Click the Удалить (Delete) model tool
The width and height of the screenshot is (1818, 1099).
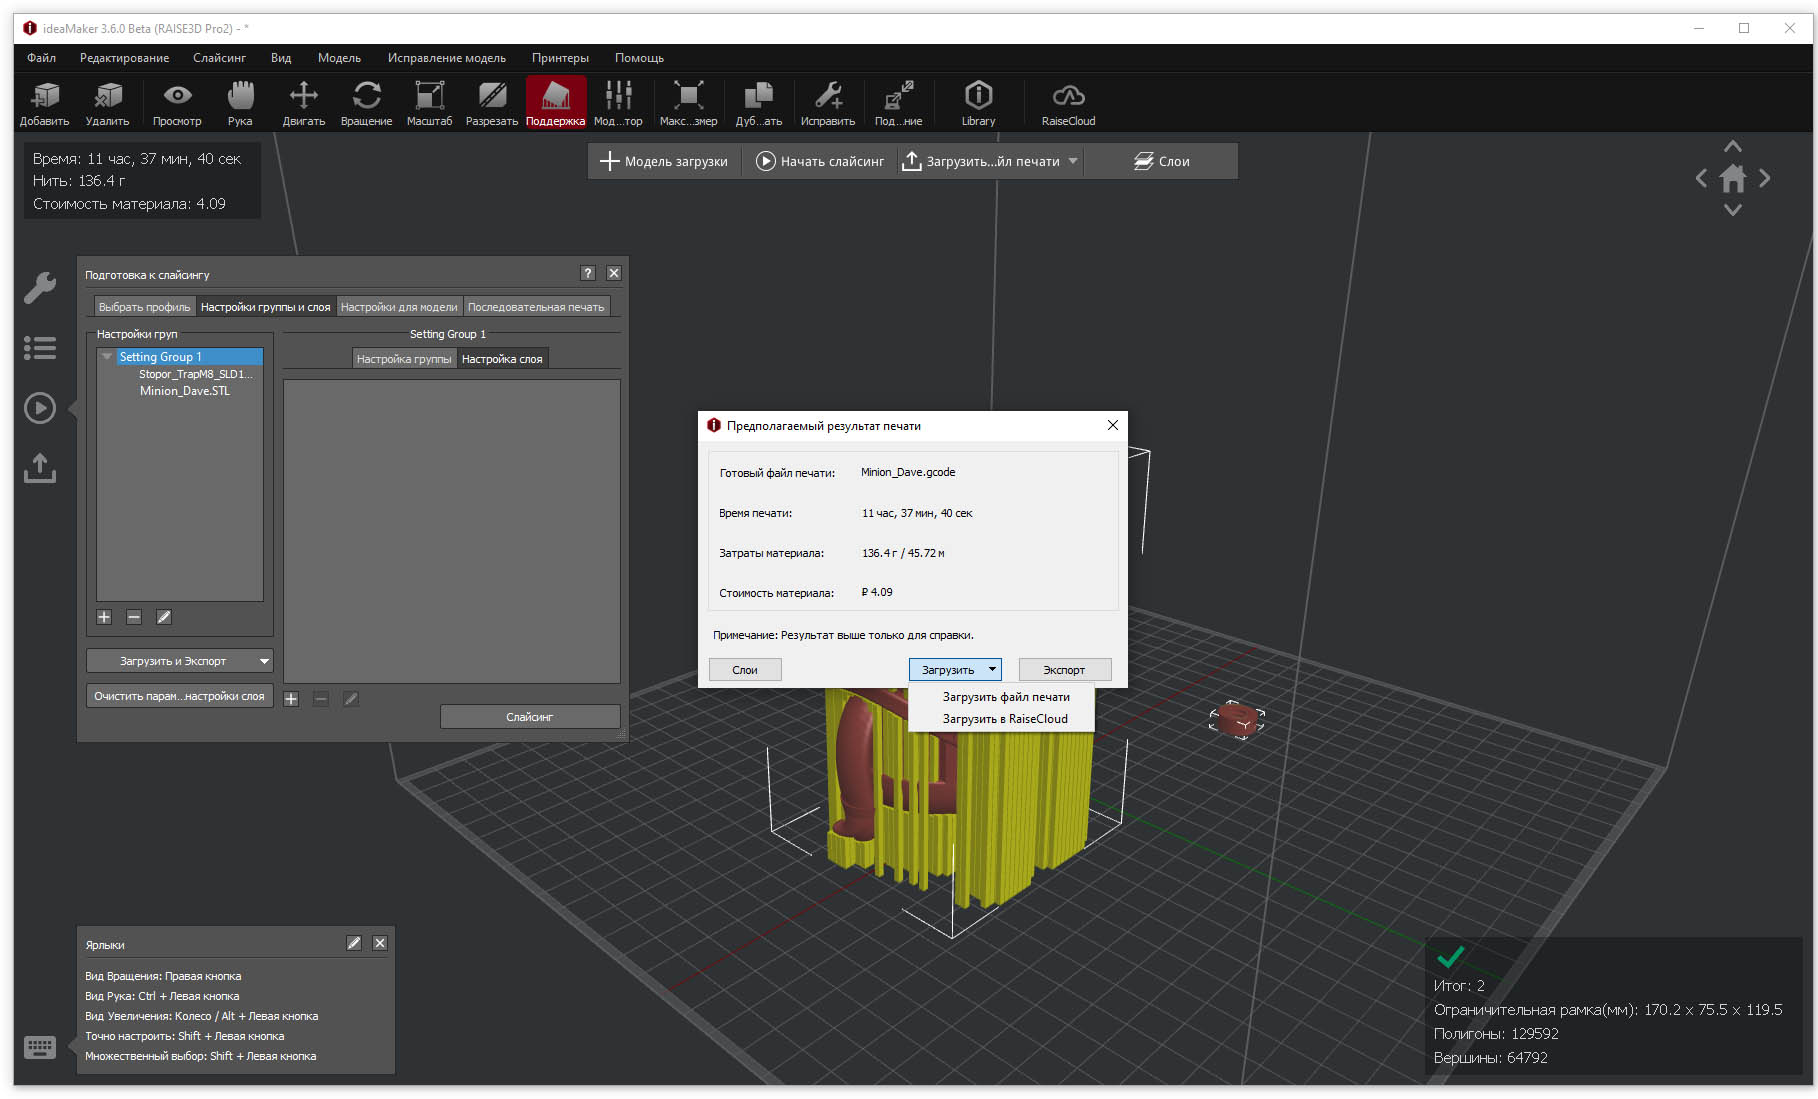[x=108, y=104]
